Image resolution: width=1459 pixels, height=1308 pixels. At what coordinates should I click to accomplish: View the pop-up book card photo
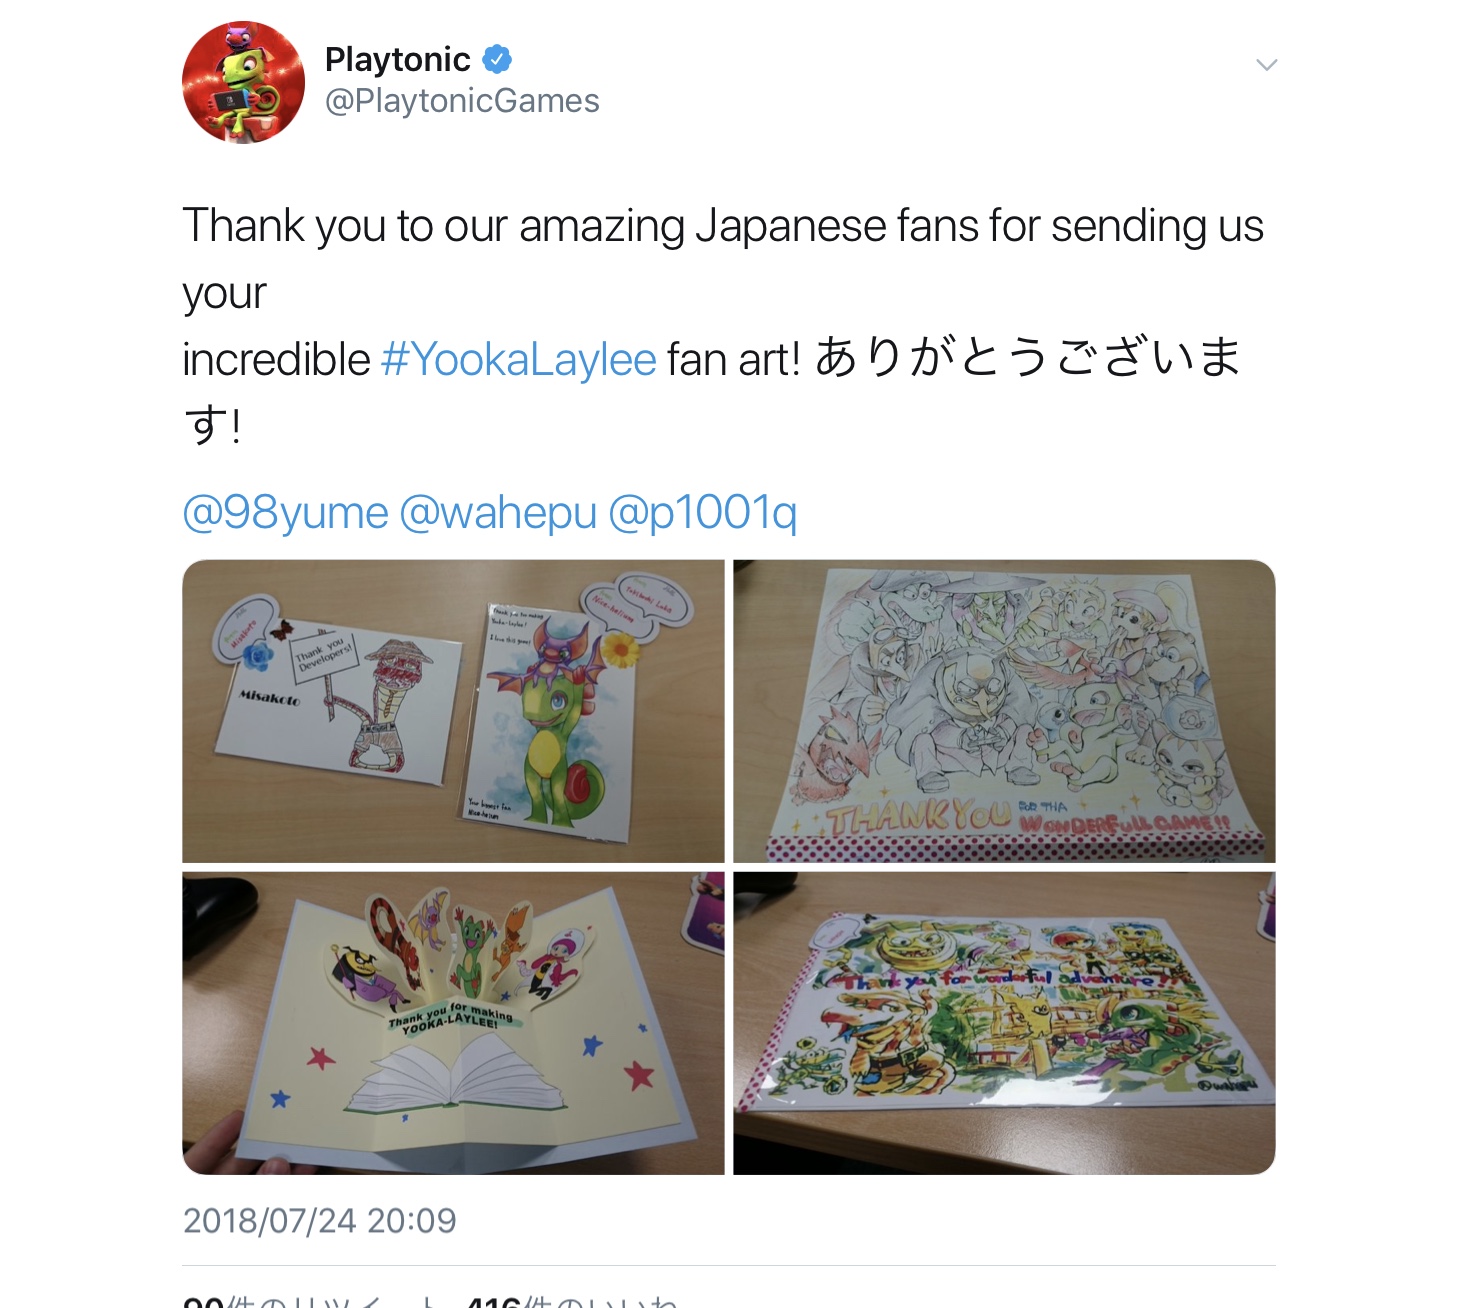click(453, 1023)
